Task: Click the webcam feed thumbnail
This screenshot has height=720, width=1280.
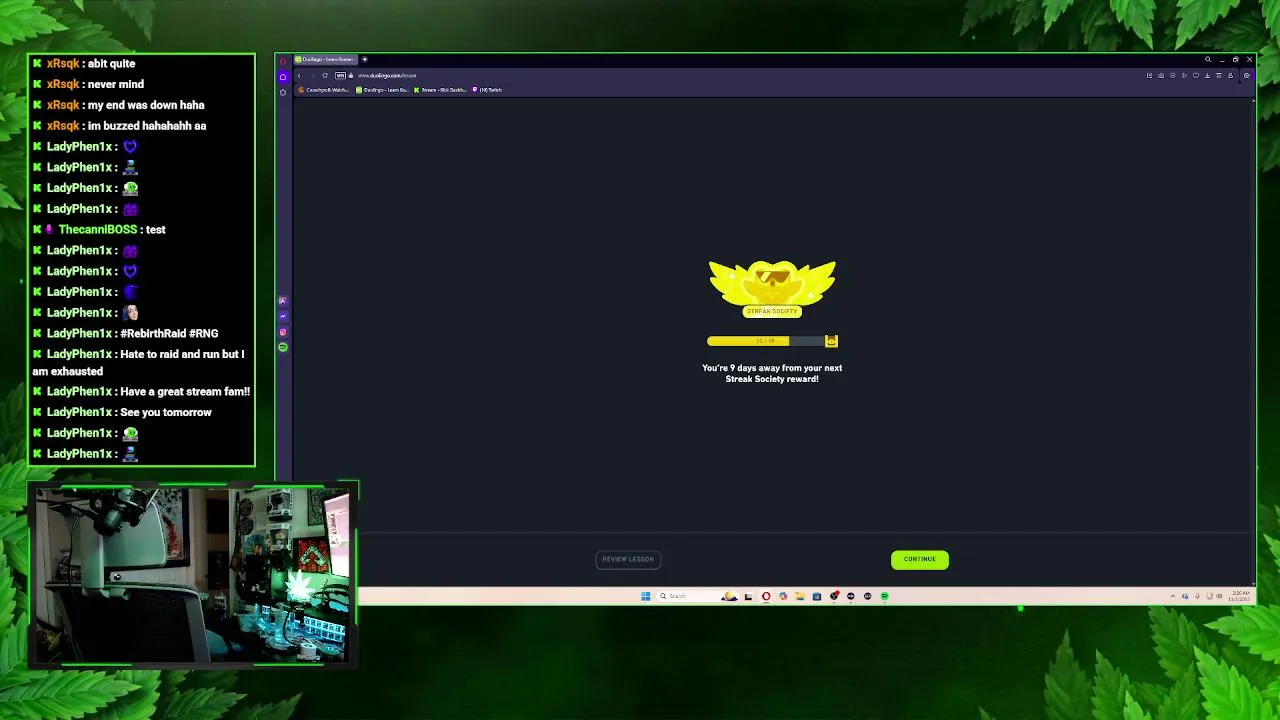Action: point(193,574)
